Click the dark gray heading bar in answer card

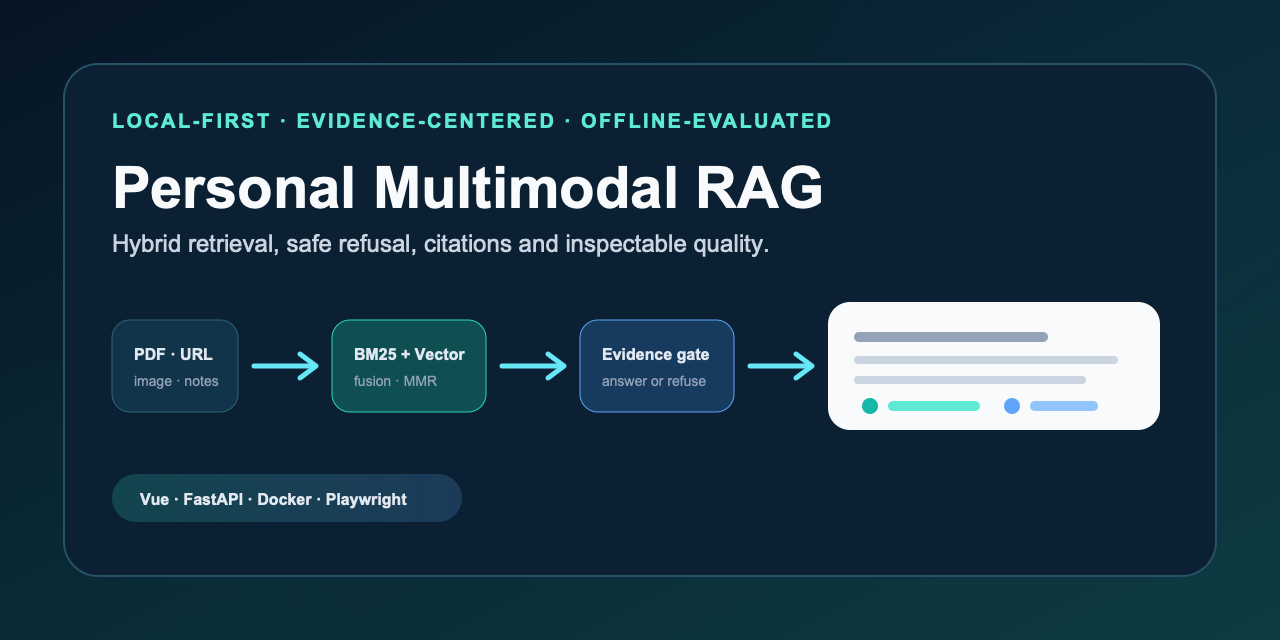[951, 337]
